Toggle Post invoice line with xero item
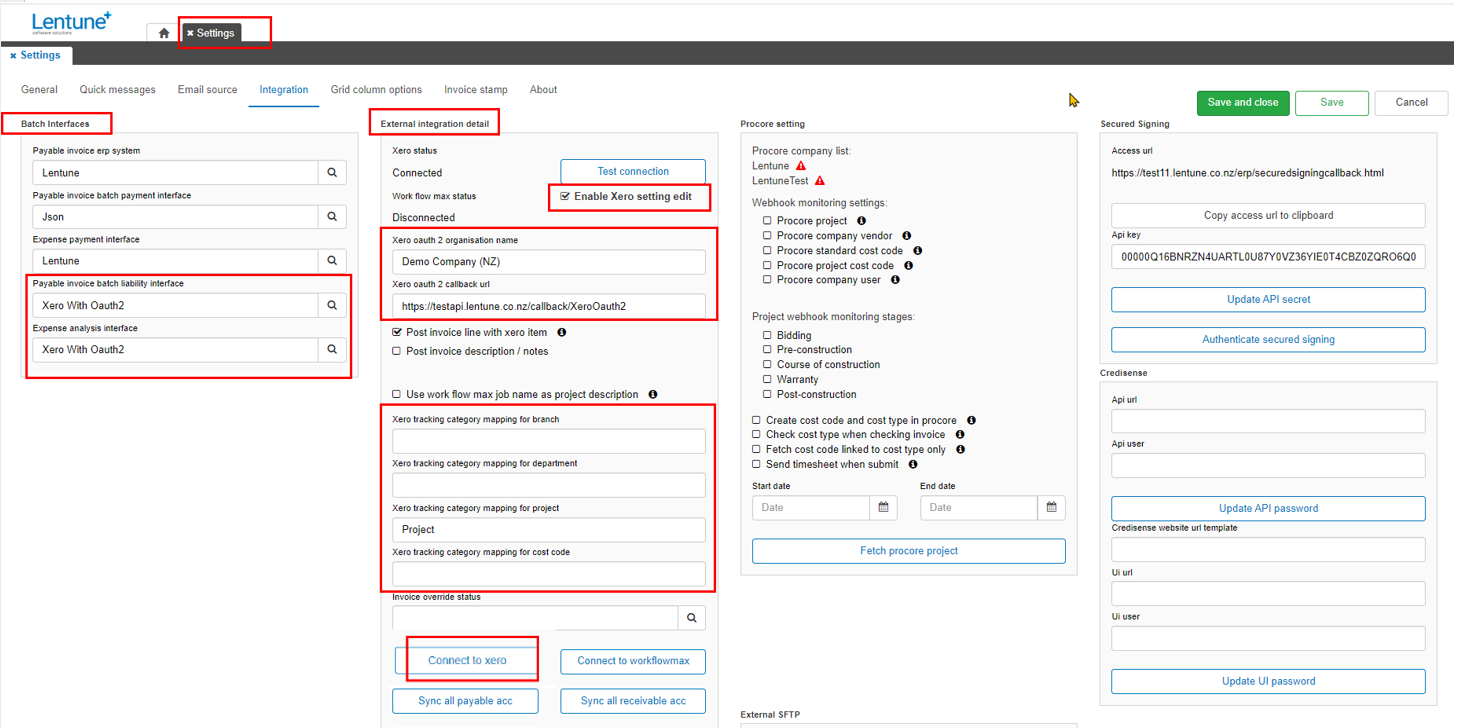This screenshot has height=728, width=1474. click(397, 333)
